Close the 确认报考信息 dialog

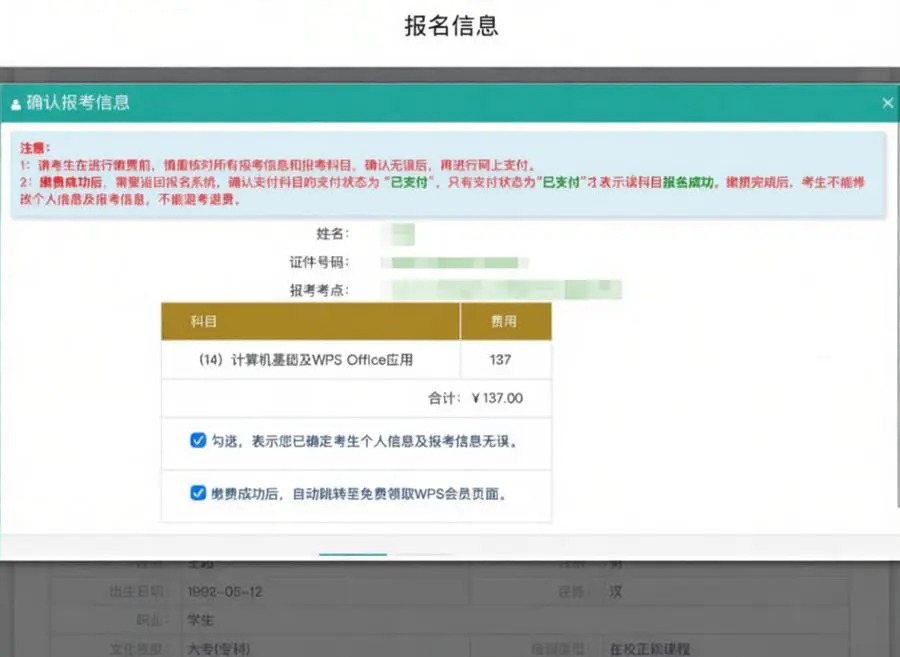pyautogui.click(x=887, y=103)
